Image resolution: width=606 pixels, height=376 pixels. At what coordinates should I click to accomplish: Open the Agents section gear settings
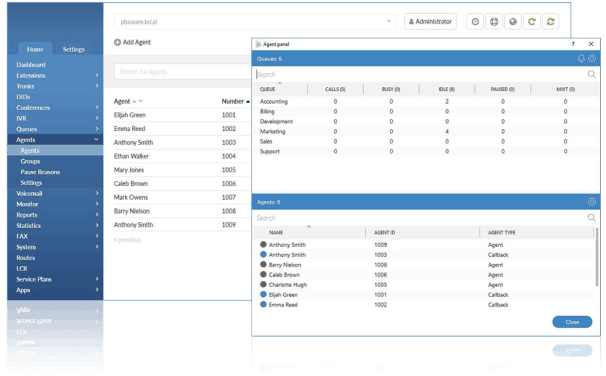pyautogui.click(x=592, y=202)
